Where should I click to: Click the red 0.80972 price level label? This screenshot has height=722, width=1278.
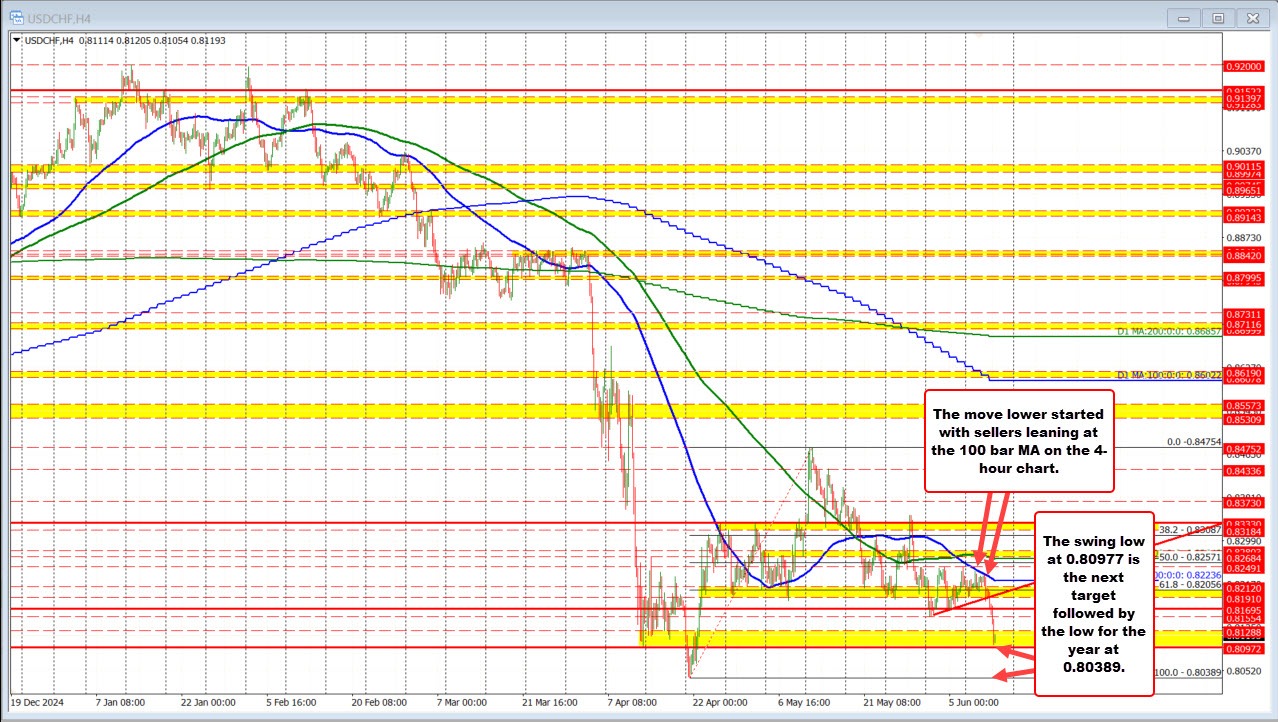1243,648
